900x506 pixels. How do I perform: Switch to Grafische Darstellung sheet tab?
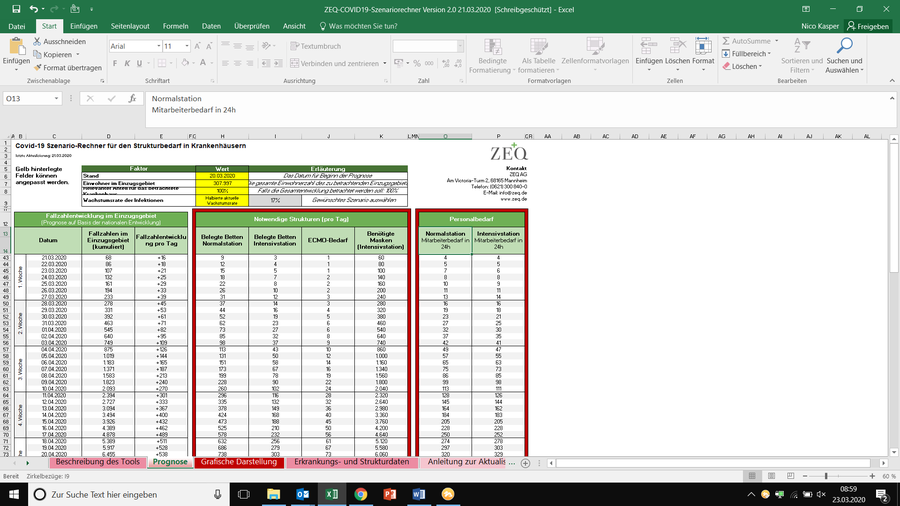point(239,463)
